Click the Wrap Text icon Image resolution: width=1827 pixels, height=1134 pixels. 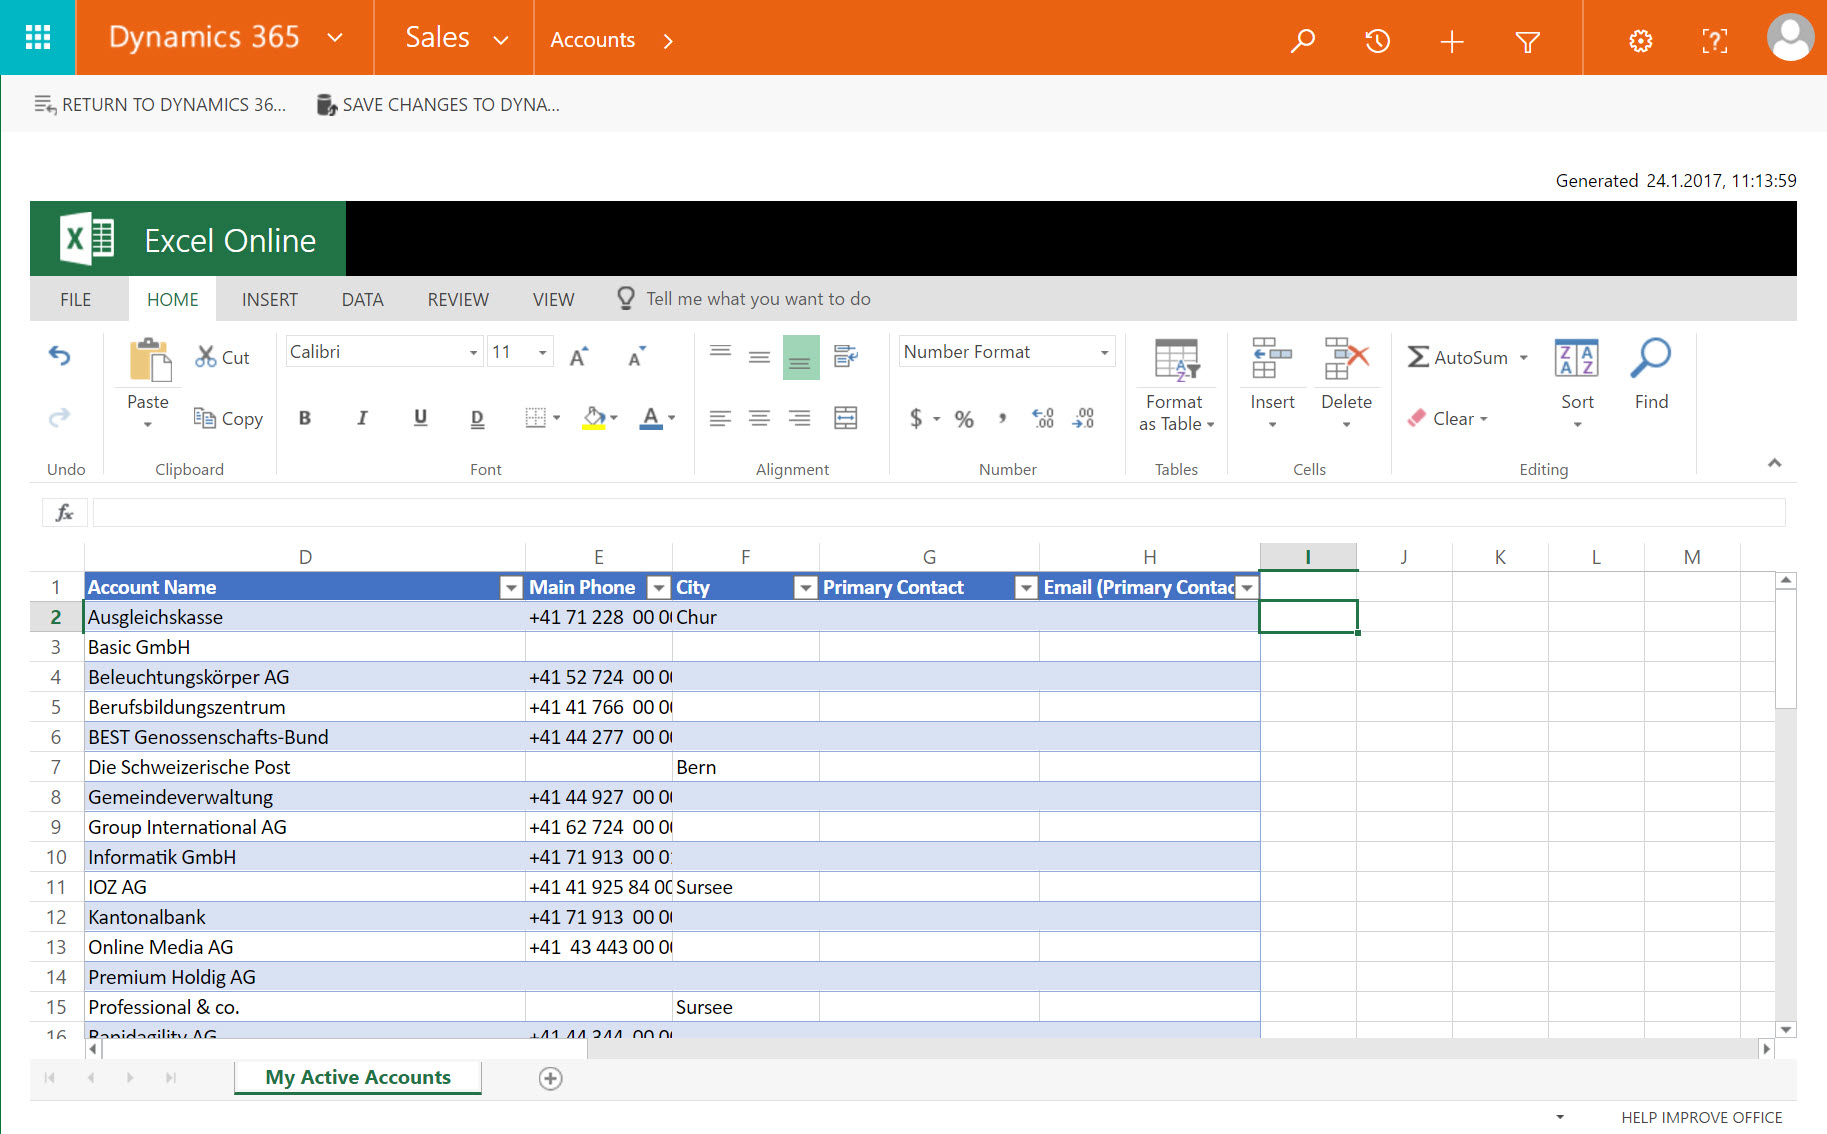[x=846, y=356]
